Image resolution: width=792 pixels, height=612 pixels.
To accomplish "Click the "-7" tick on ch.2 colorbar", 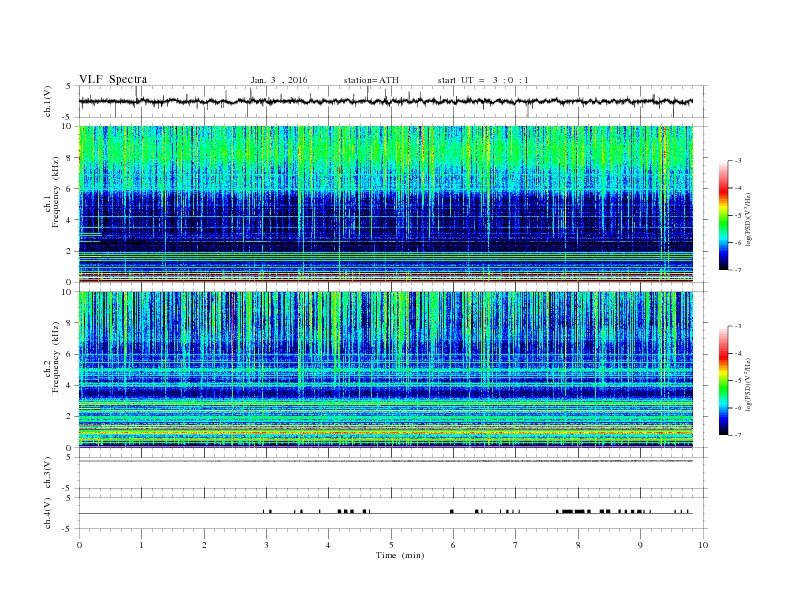I will click(737, 435).
